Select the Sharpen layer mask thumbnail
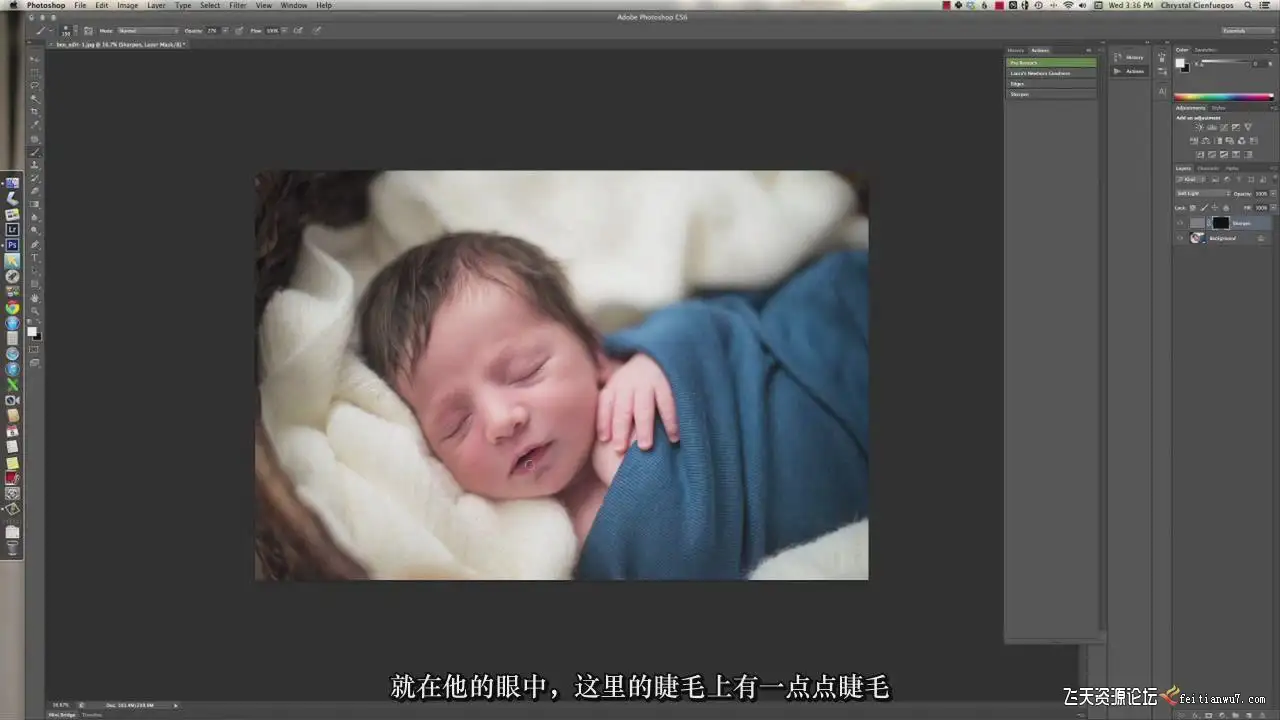 click(x=1221, y=223)
